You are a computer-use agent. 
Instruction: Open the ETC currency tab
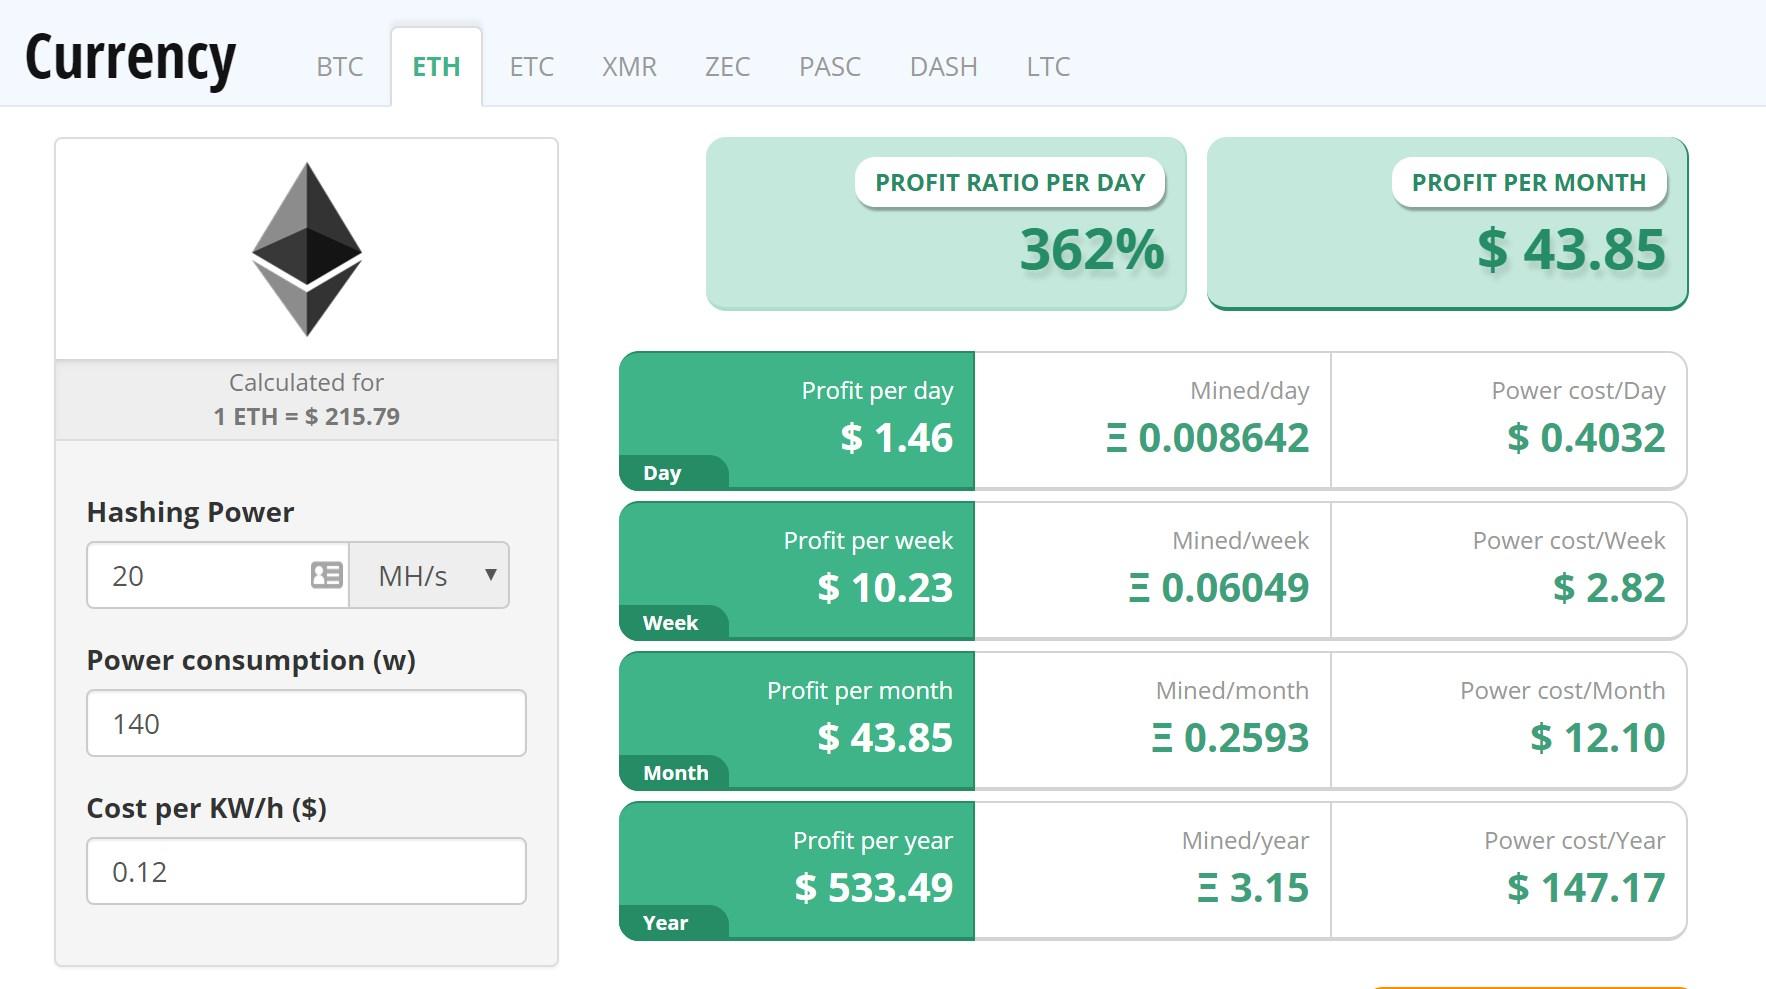coord(531,67)
